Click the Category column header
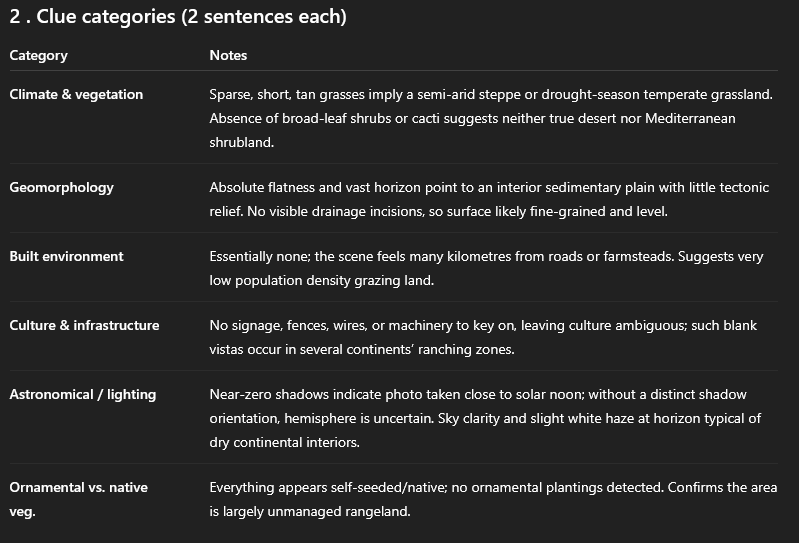The image size is (799, 543). pos(38,56)
